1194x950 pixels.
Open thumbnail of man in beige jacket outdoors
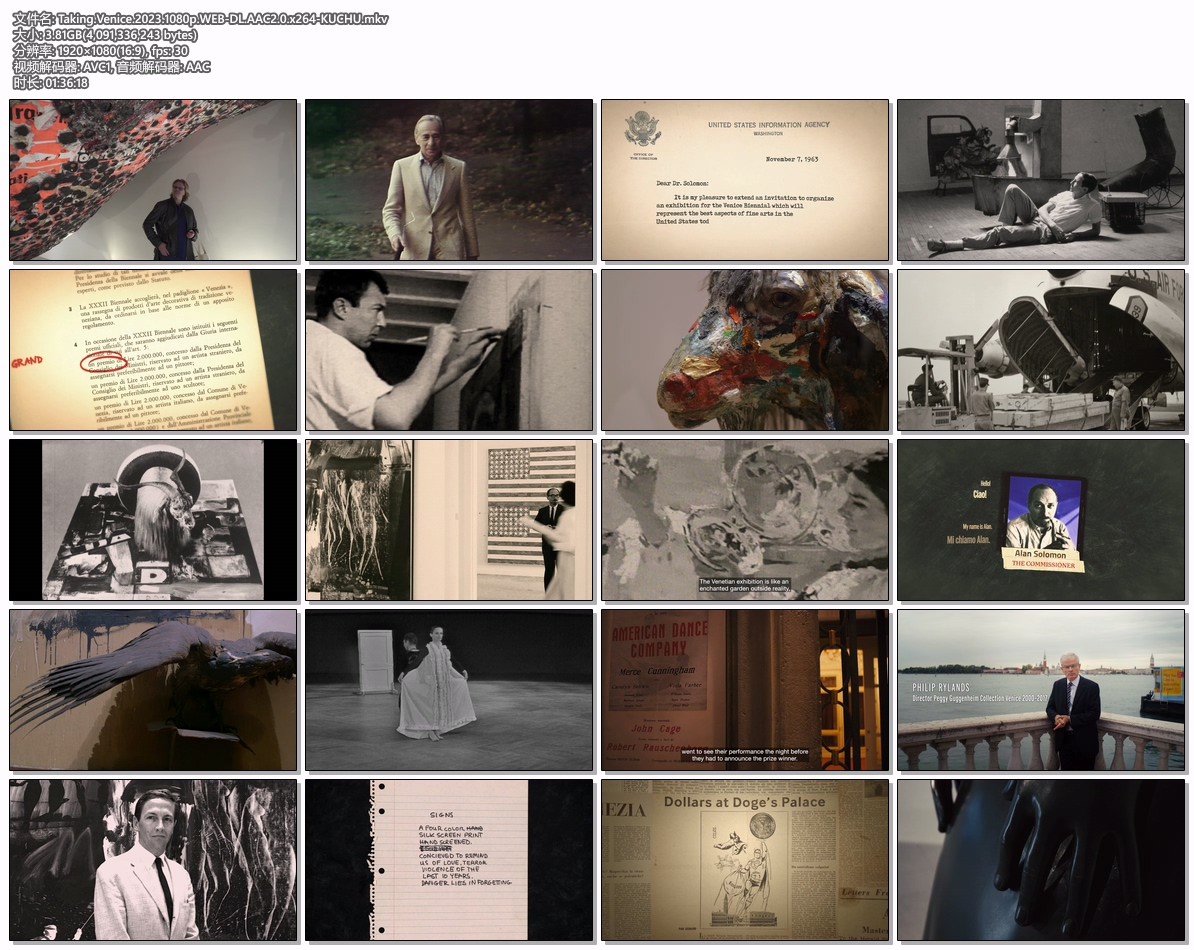(x=449, y=180)
